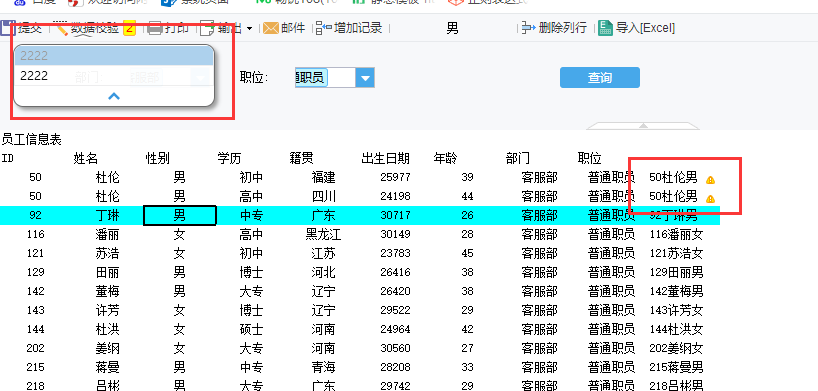Click name cell 蒋曼
The height and width of the screenshot is (391, 818).
point(107,368)
